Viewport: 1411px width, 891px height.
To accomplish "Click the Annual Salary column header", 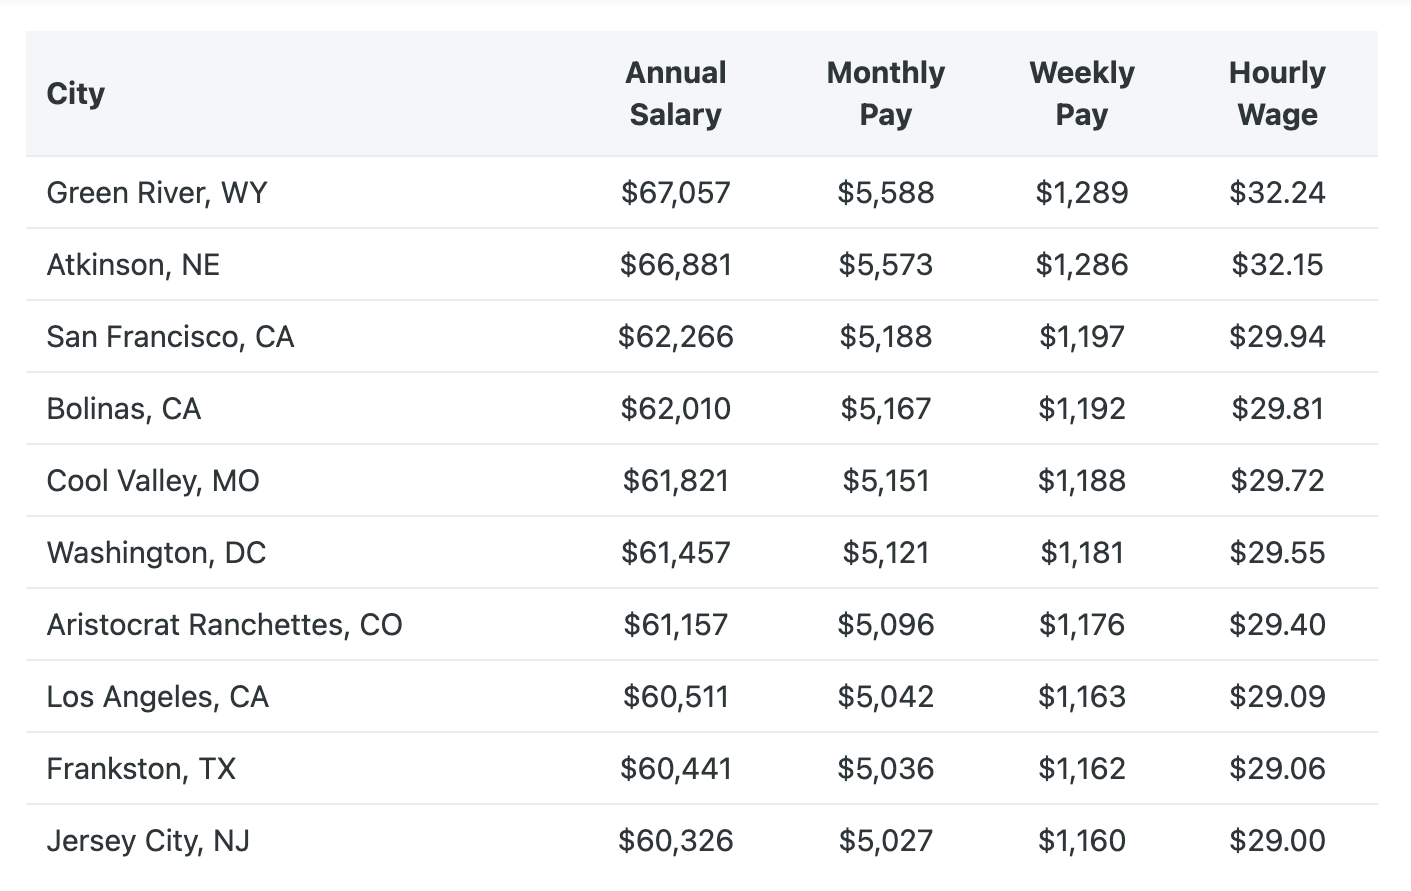I will coord(676,94).
